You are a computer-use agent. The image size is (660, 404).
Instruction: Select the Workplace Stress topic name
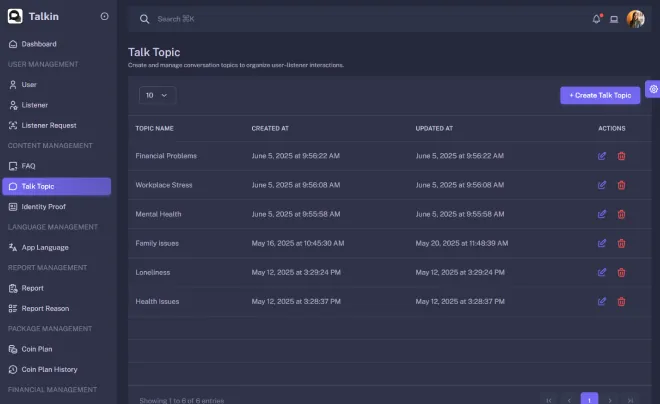point(164,185)
